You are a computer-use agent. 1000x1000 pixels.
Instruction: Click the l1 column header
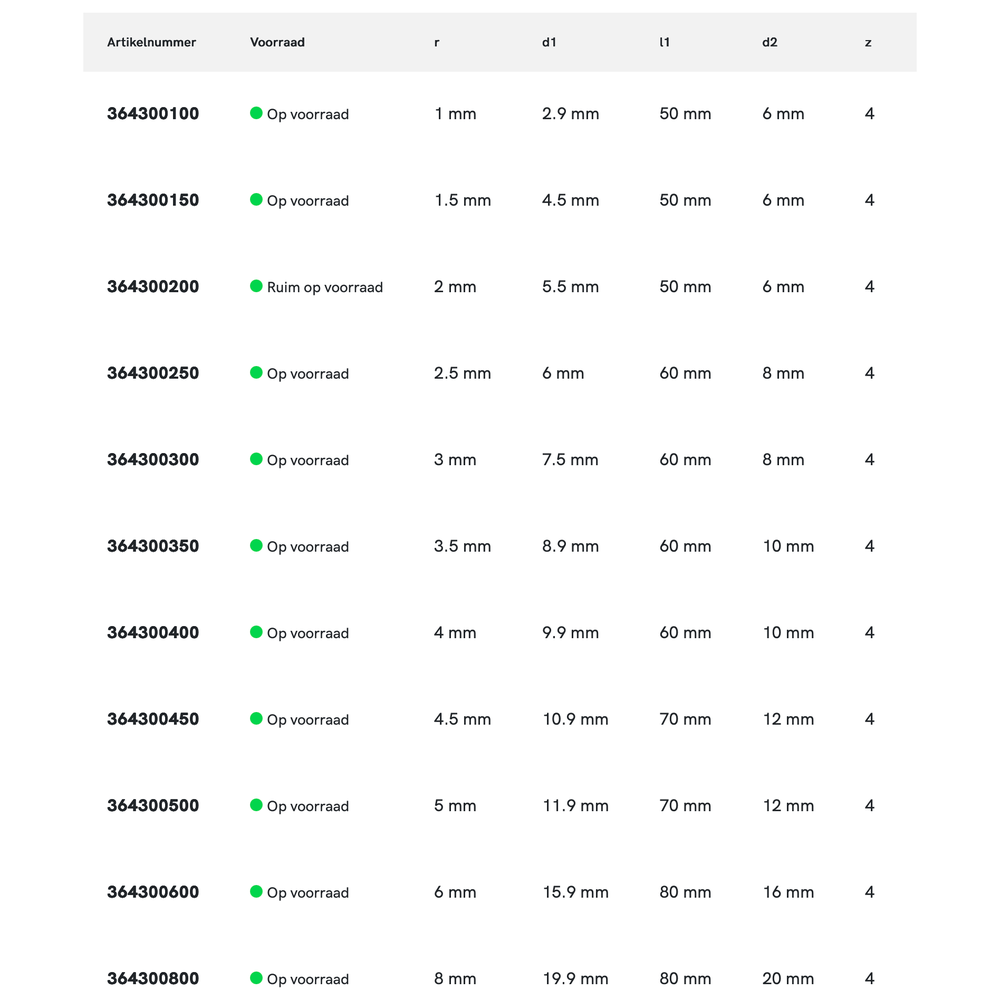(664, 42)
